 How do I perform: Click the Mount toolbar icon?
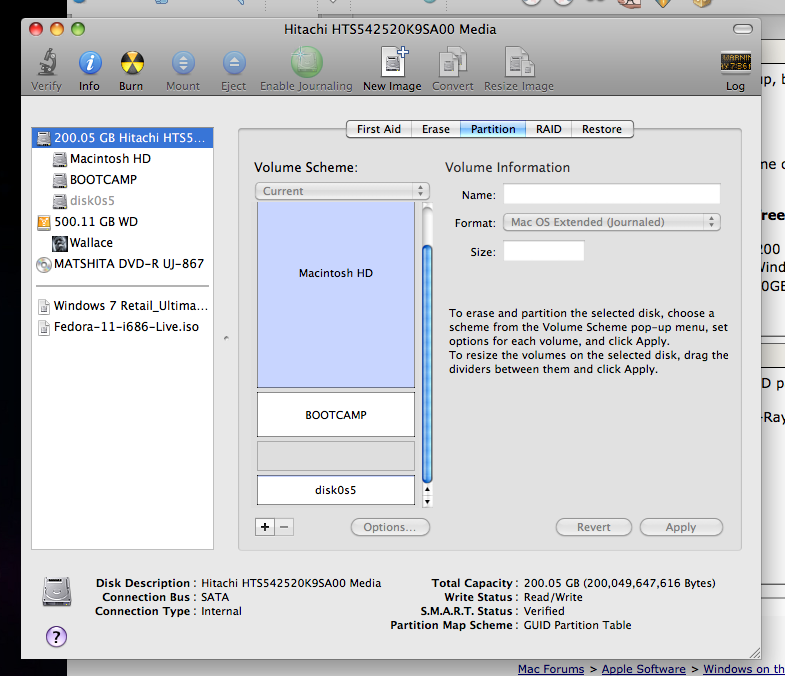pos(183,63)
